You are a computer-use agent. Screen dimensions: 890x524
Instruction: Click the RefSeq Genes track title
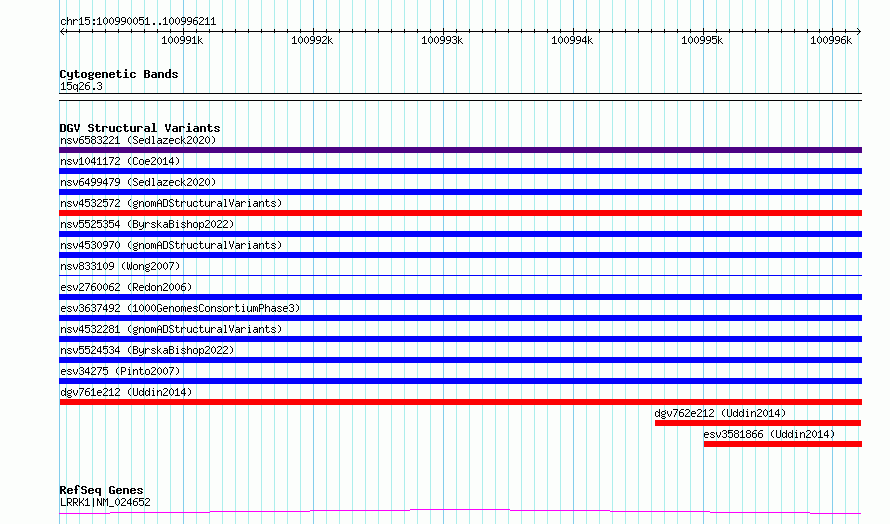point(101,491)
